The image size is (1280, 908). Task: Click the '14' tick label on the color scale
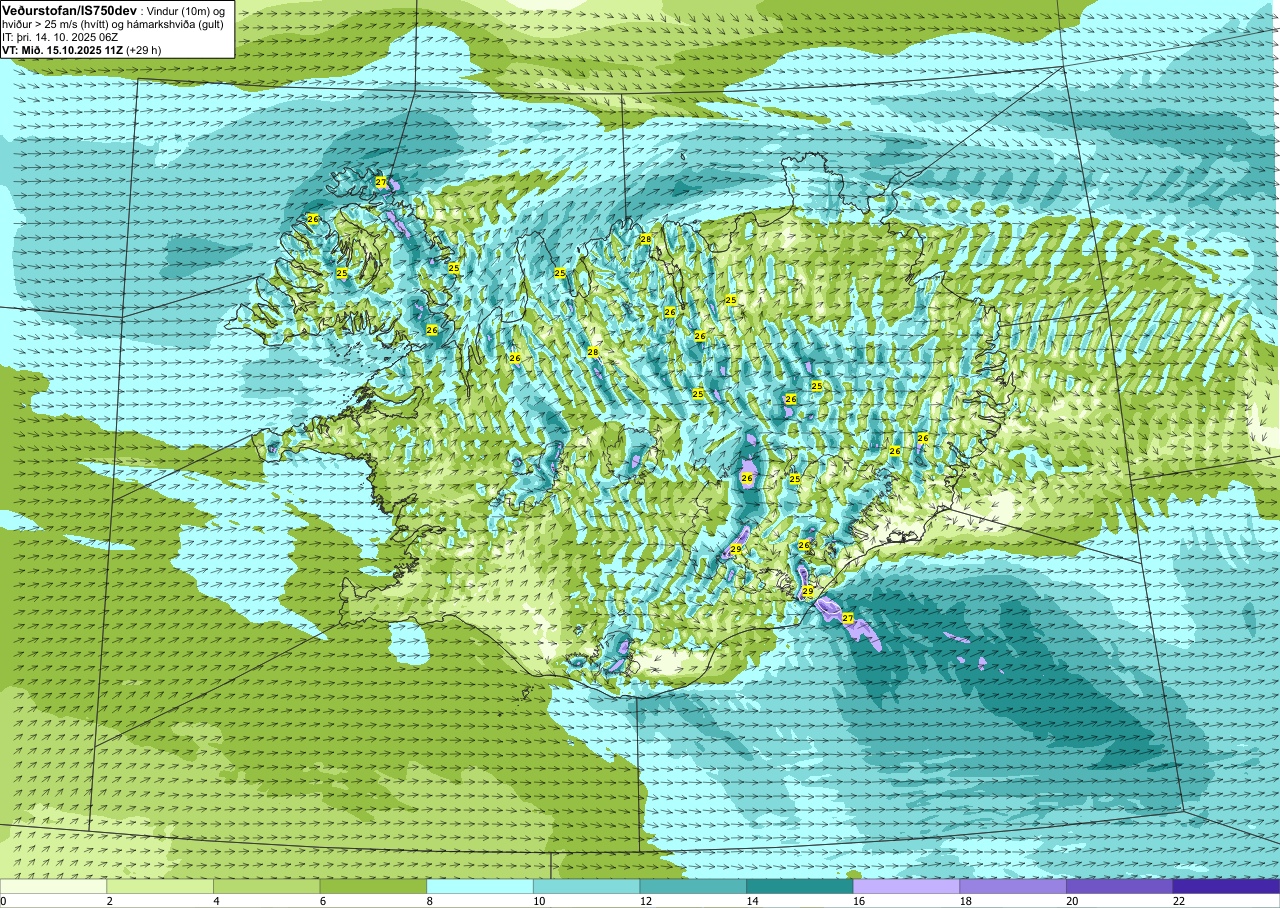(x=752, y=901)
